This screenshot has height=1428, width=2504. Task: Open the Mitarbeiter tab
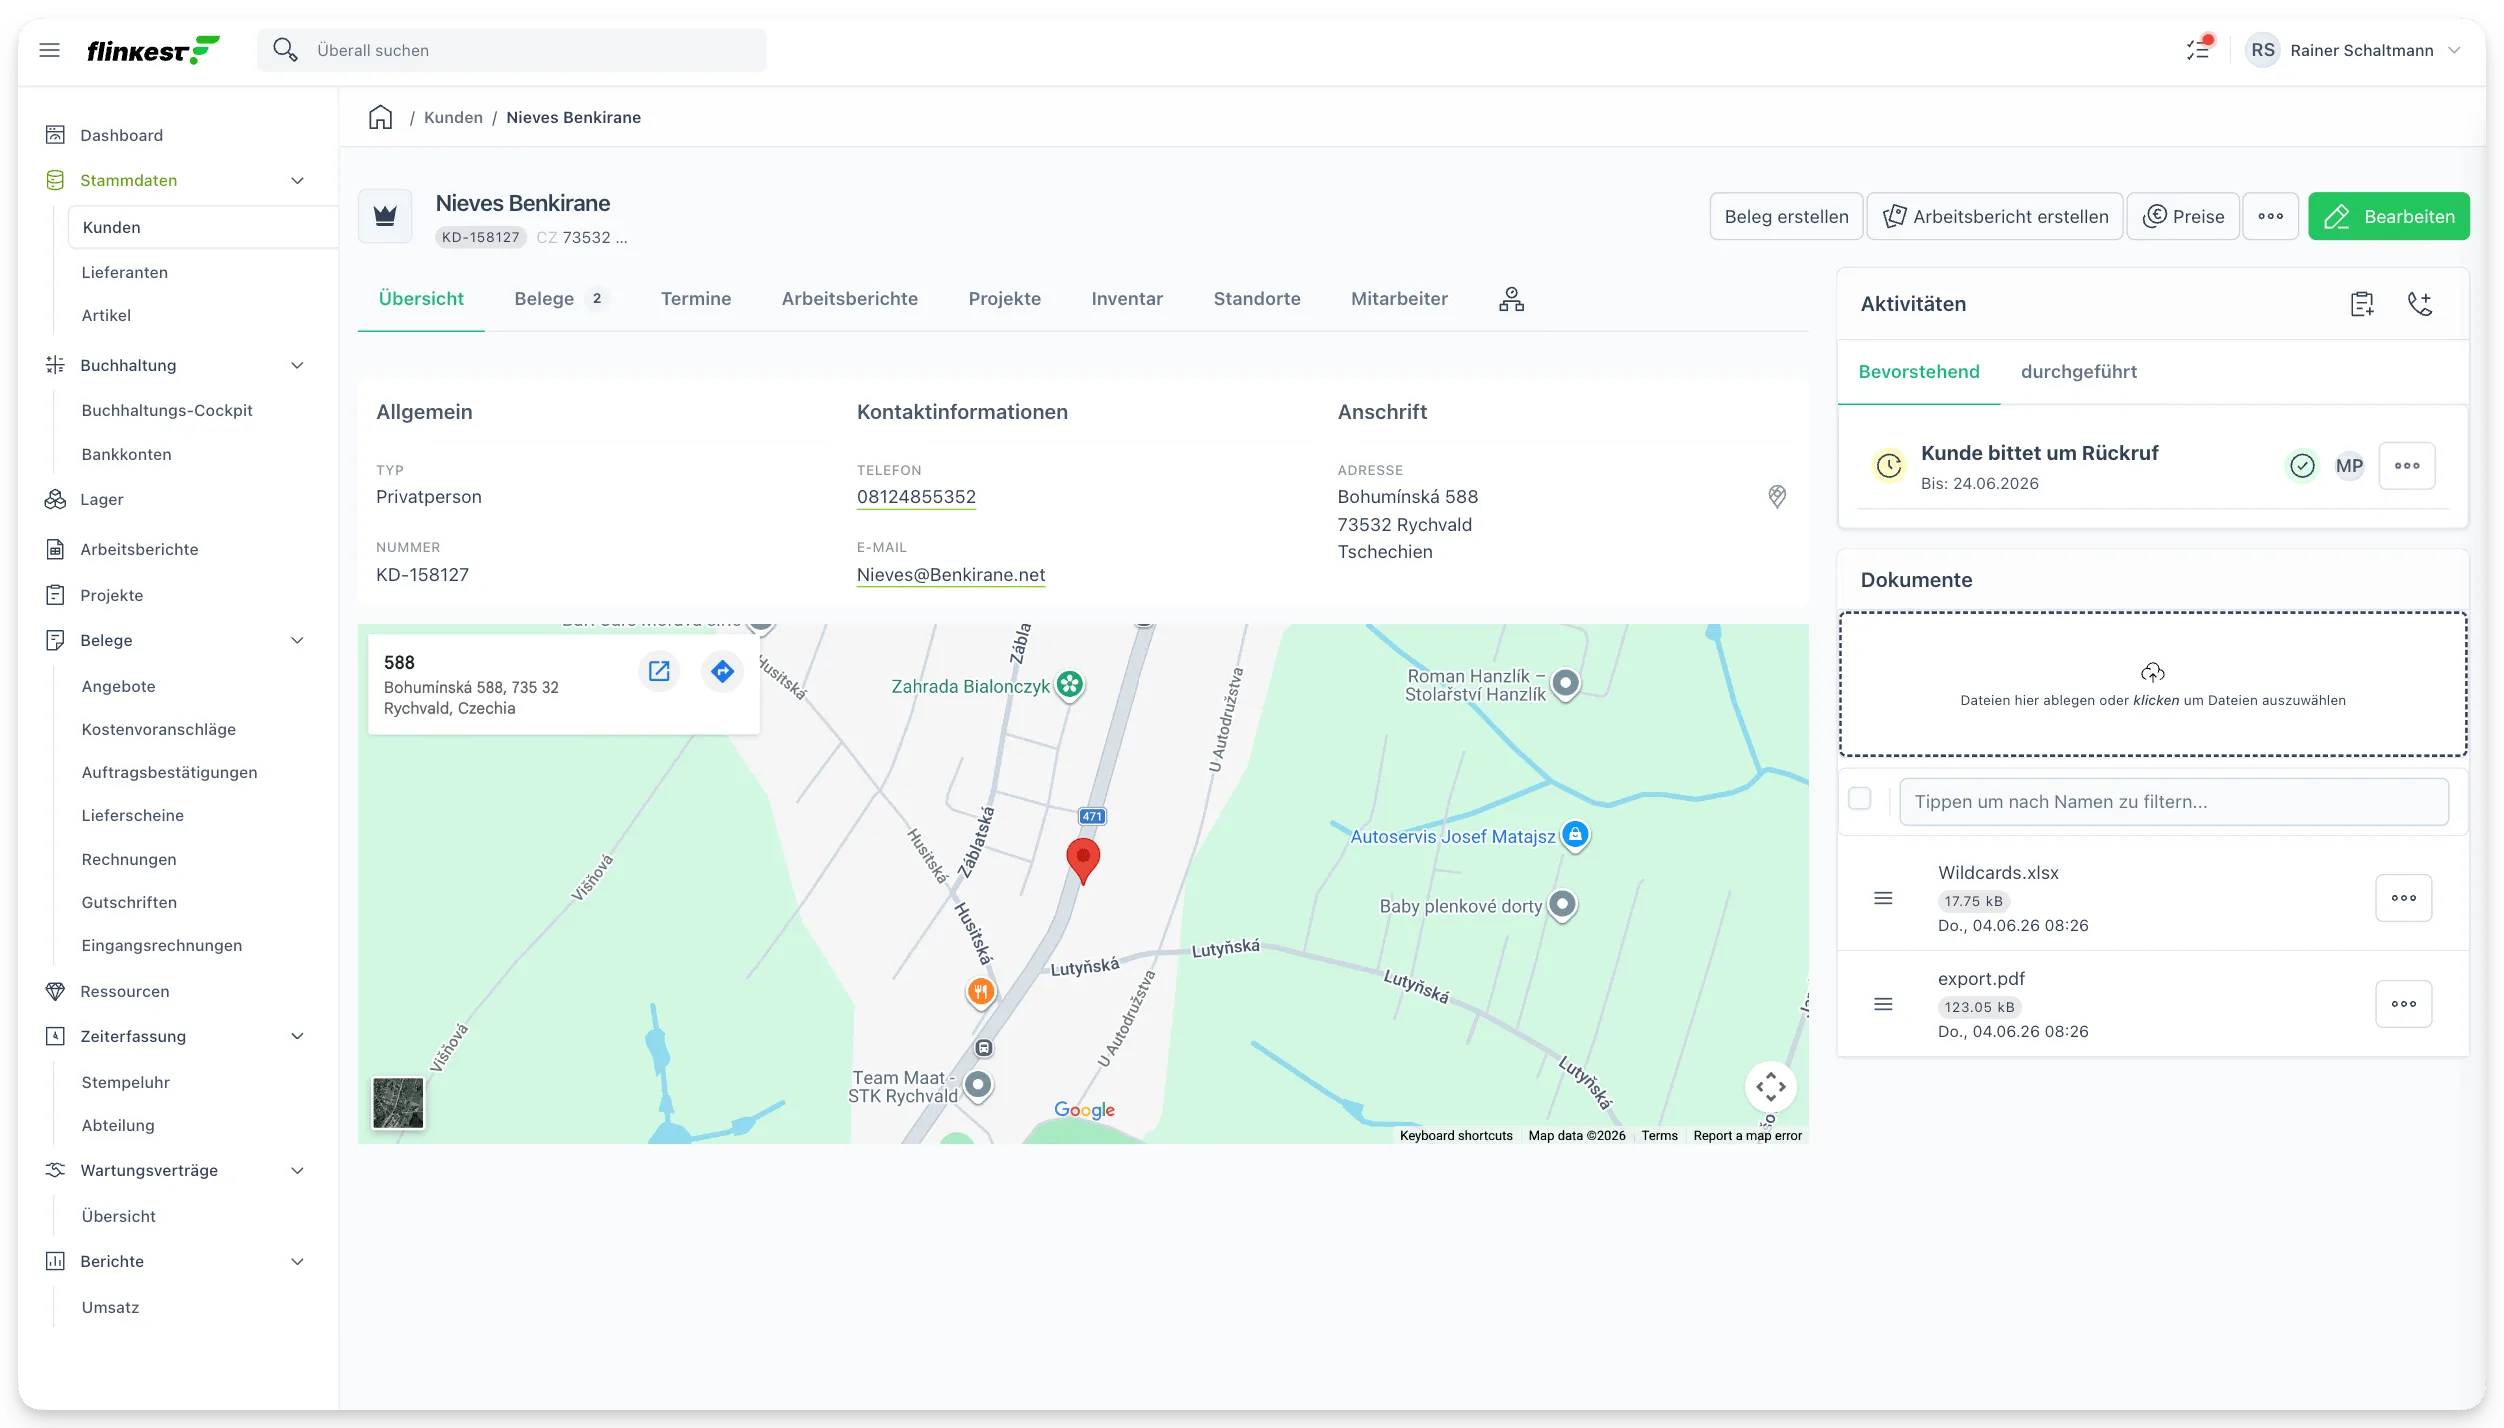tap(1399, 299)
